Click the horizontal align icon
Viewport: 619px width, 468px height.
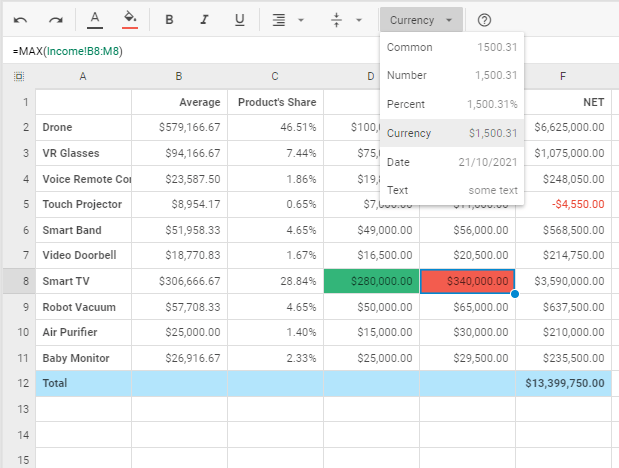click(x=279, y=20)
